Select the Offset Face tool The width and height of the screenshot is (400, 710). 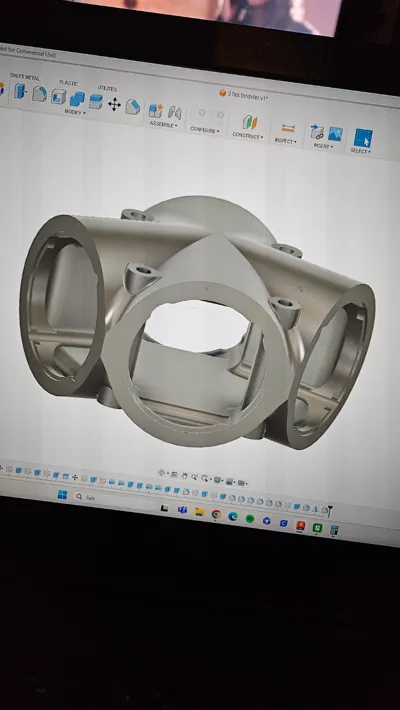tap(96, 101)
